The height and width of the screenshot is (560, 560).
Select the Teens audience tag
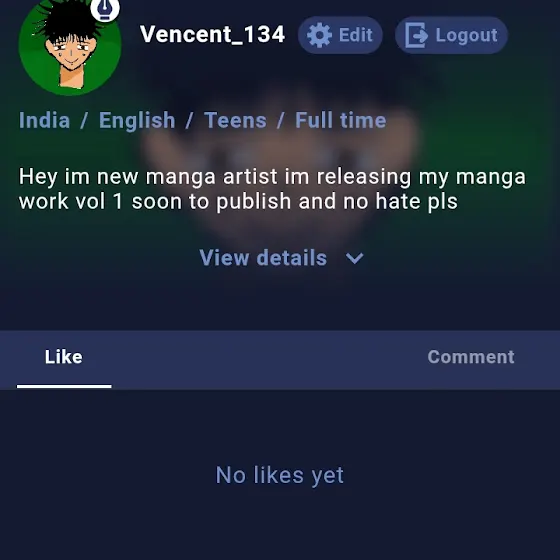(x=235, y=120)
